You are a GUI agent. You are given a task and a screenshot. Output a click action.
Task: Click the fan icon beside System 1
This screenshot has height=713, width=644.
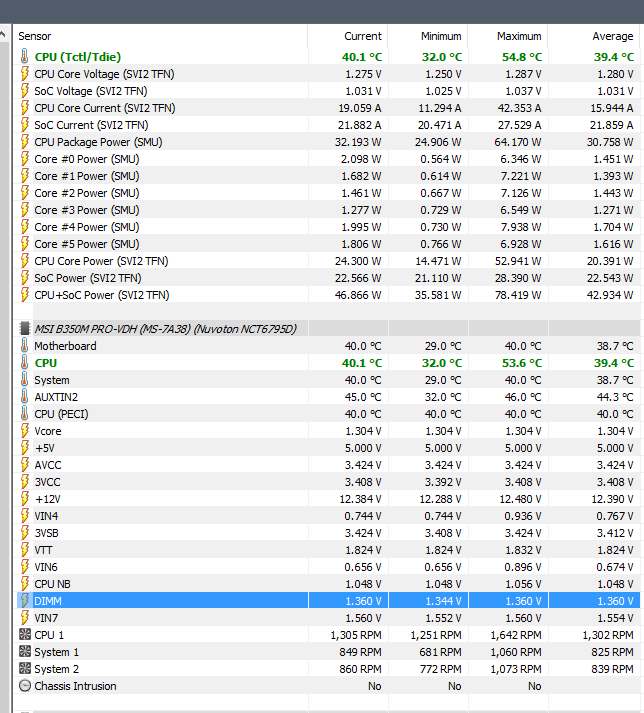[x=25, y=652]
